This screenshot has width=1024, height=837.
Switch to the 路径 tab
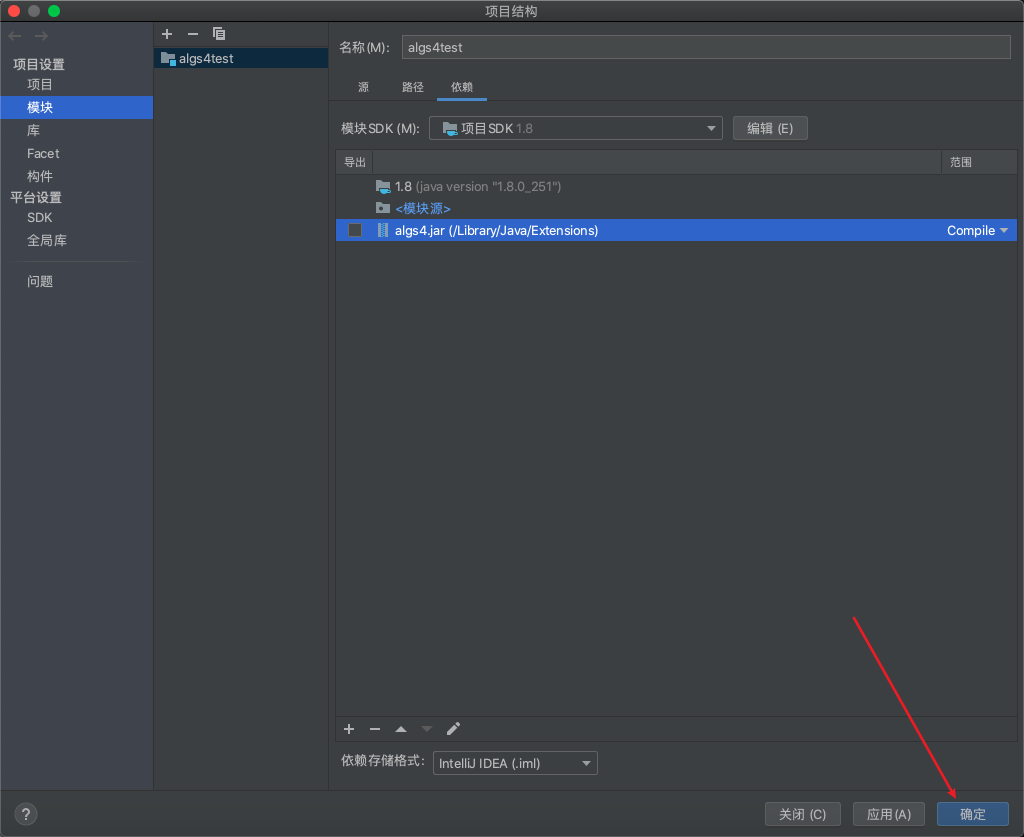pos(413,87)
